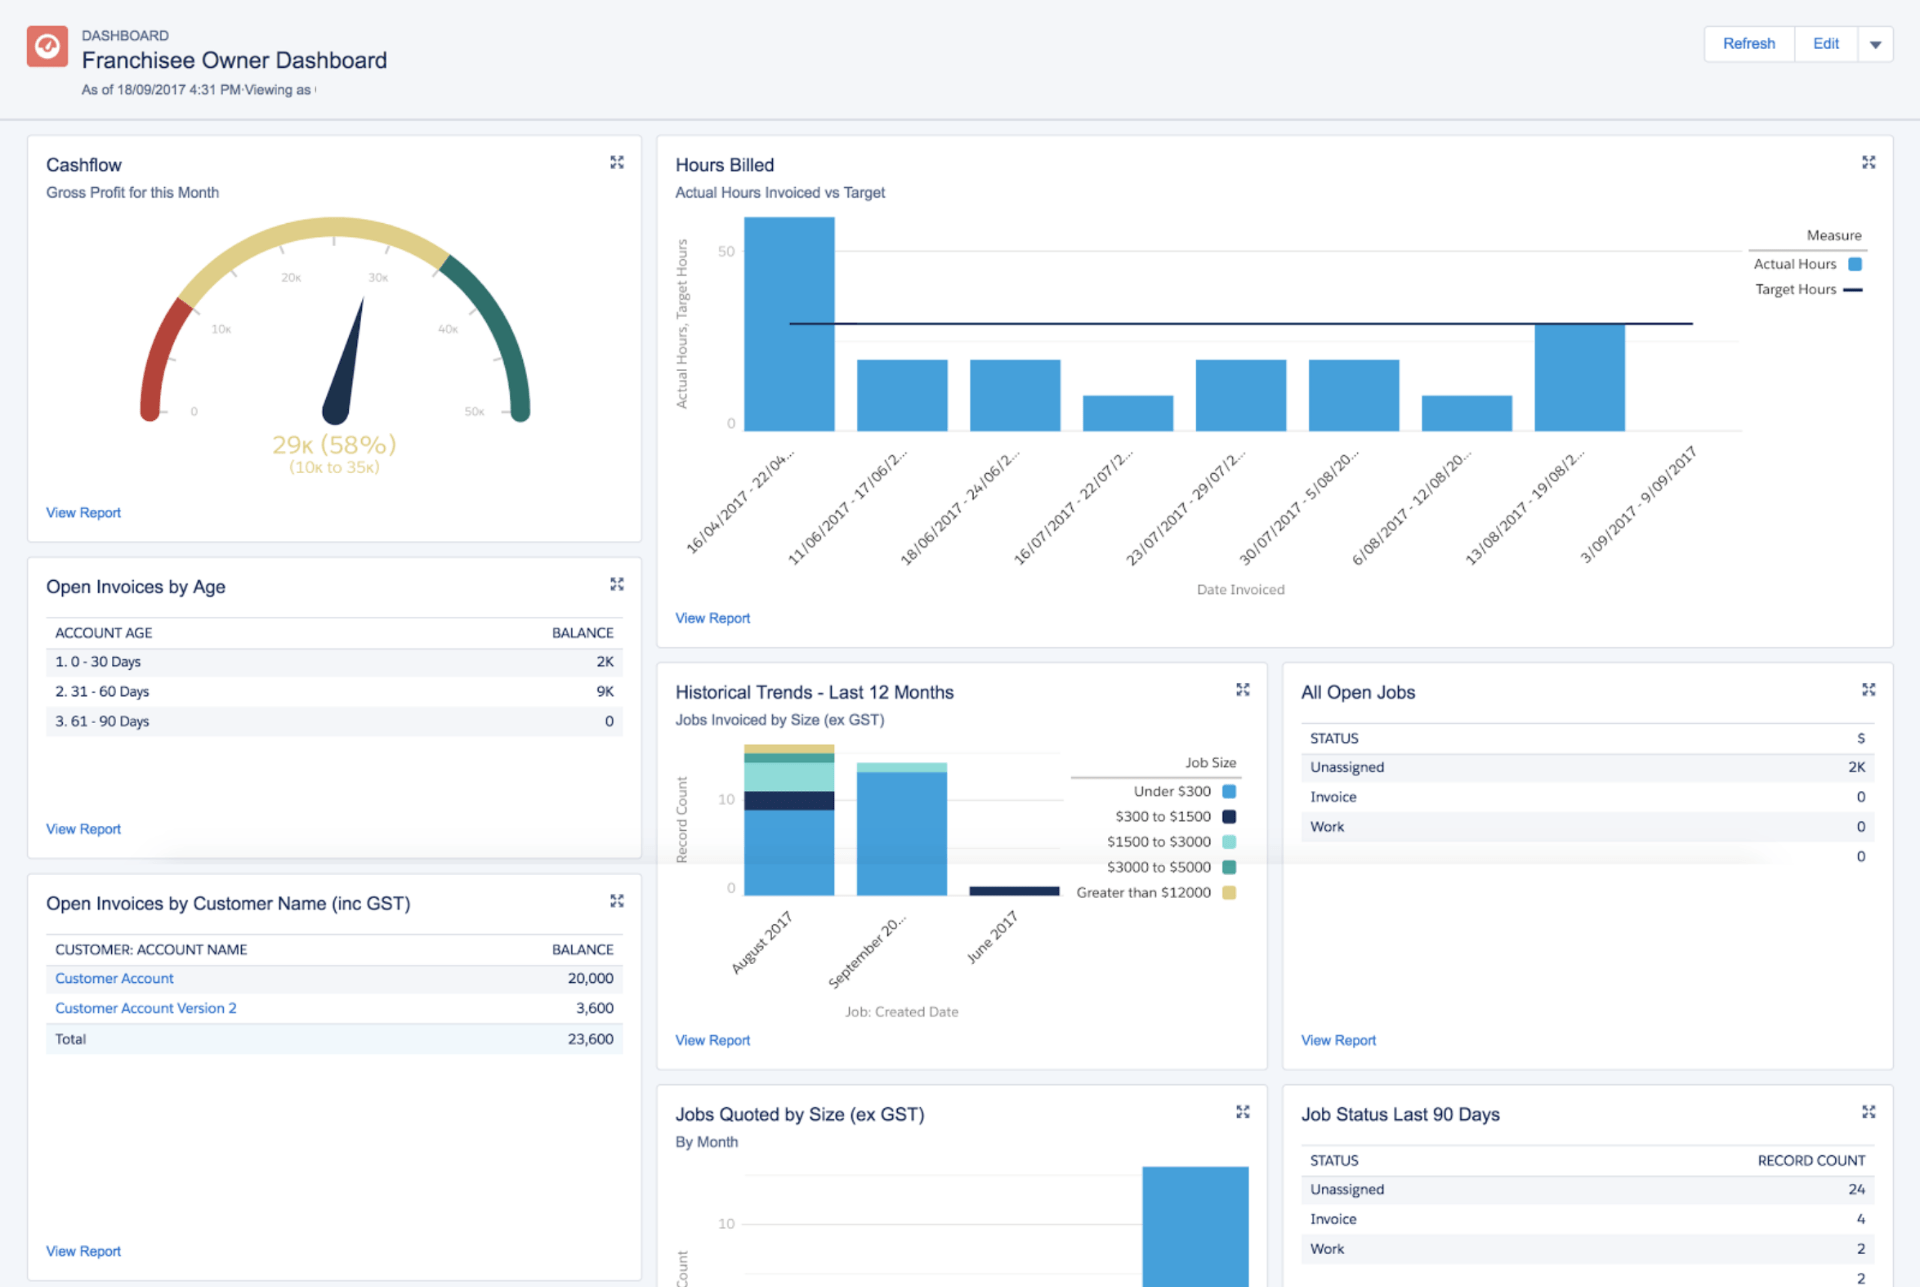This screenshot has height=1287, width=1920.
Task: Click the Greater than $12000 legend swatch
Action: tap(1229, 892)
